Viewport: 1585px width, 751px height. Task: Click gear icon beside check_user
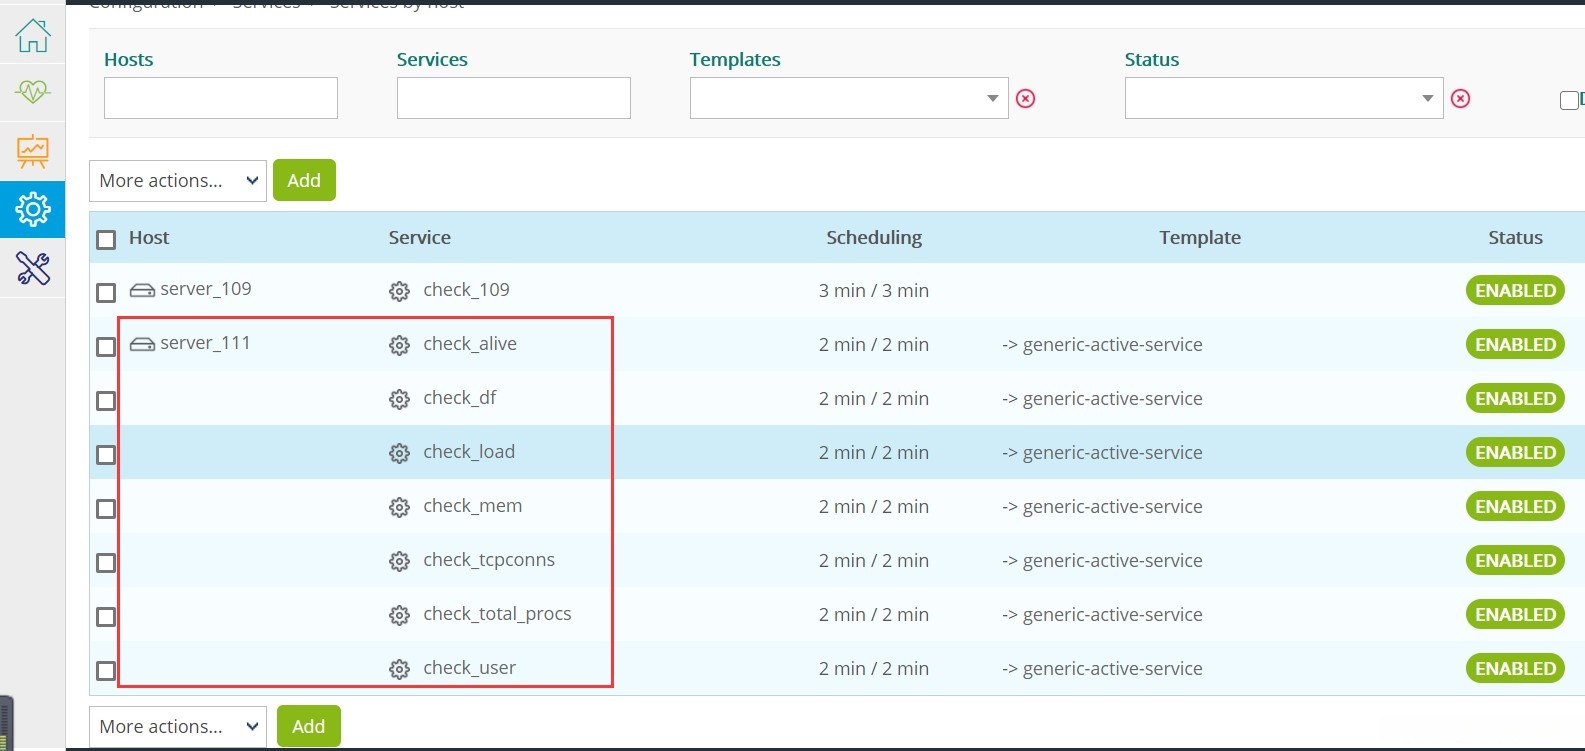(x=399, y=669)
